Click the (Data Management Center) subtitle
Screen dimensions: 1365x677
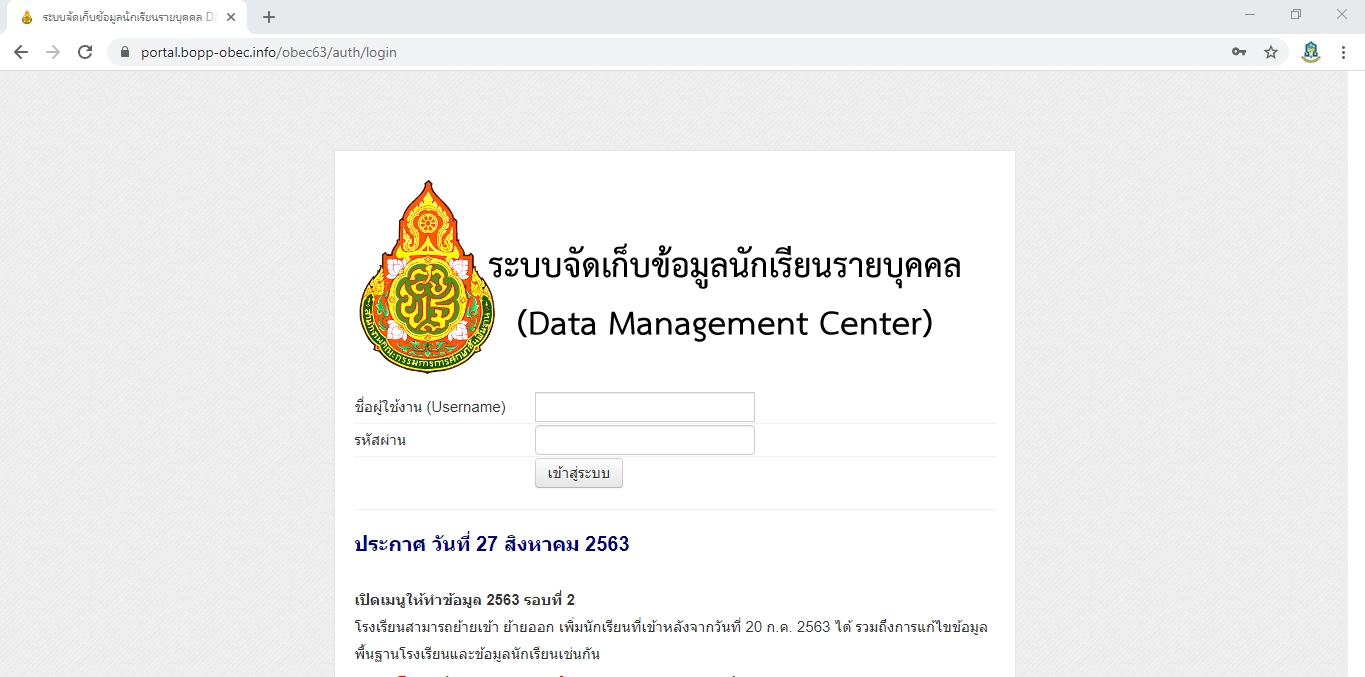[x=725, y=323]
